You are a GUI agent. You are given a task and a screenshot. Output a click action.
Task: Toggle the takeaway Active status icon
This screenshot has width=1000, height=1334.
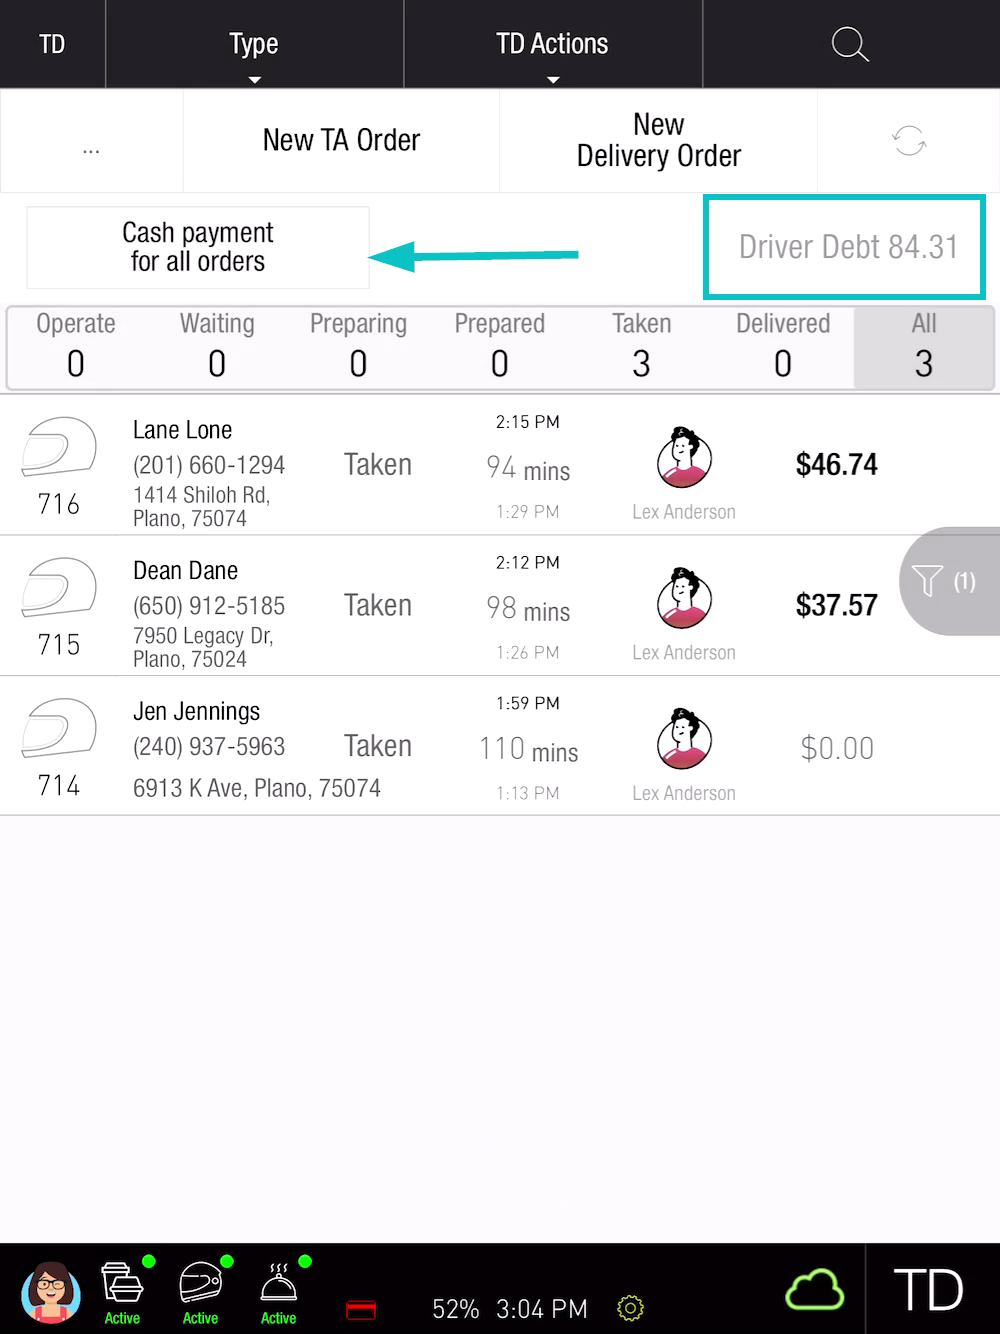click(123, 1291)
